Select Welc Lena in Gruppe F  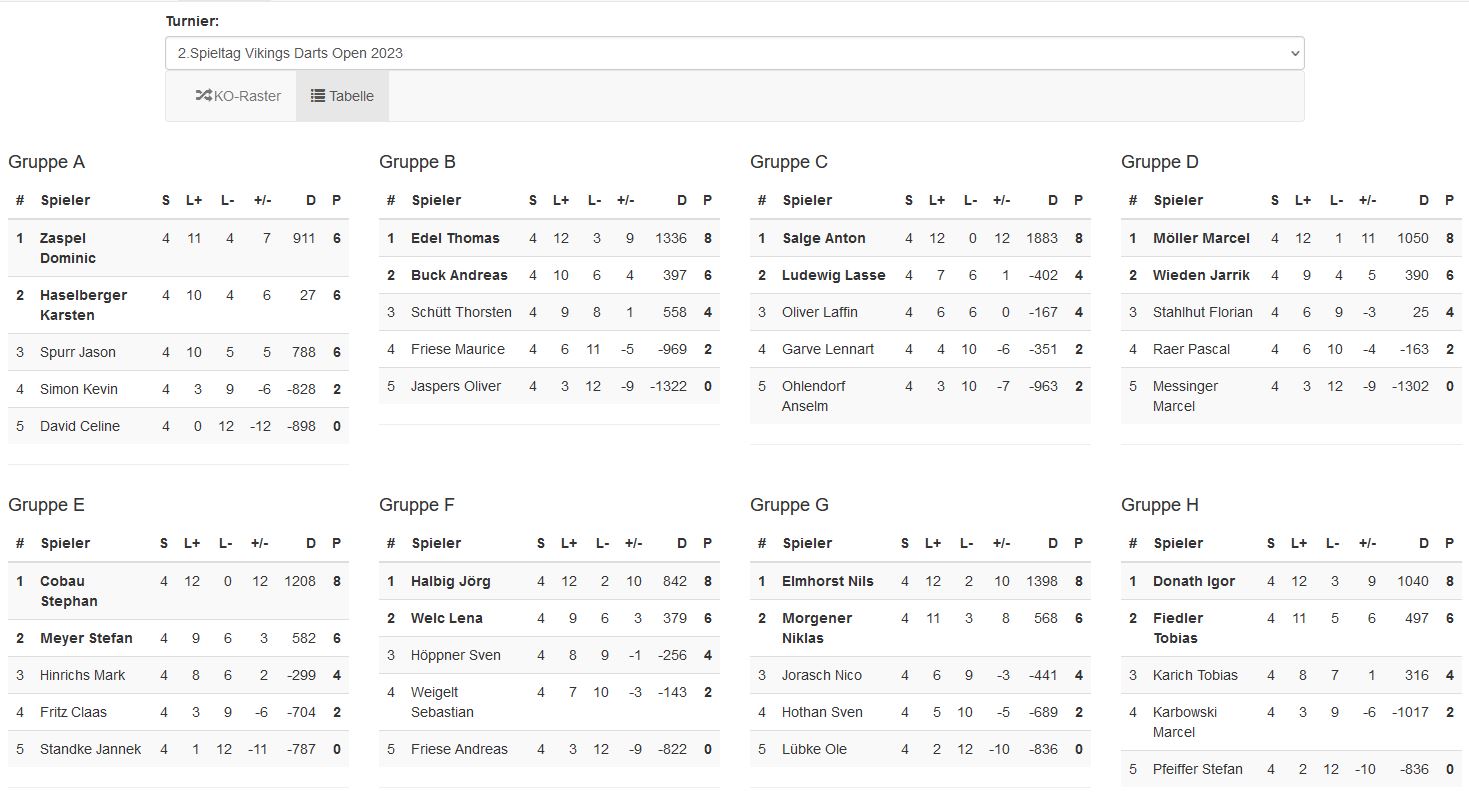click(447, 618)
